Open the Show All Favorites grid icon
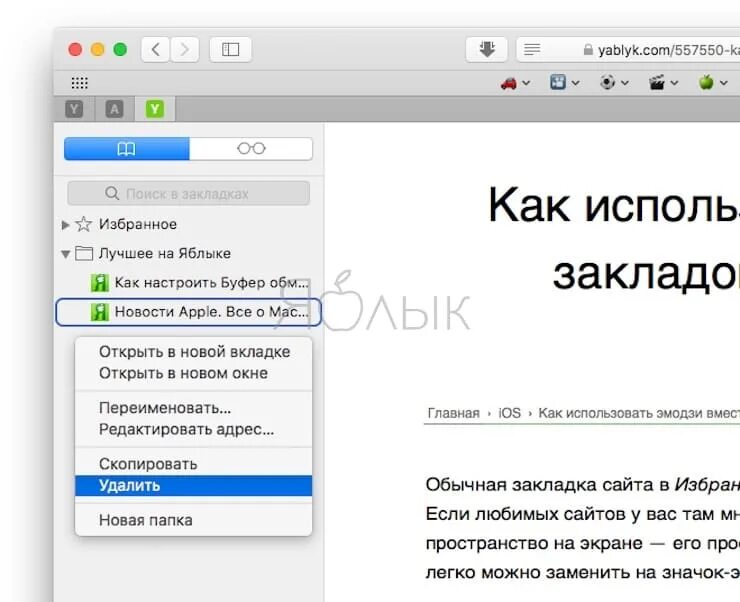The width and height of the screenshot is (740, 602). pos(79,83)
